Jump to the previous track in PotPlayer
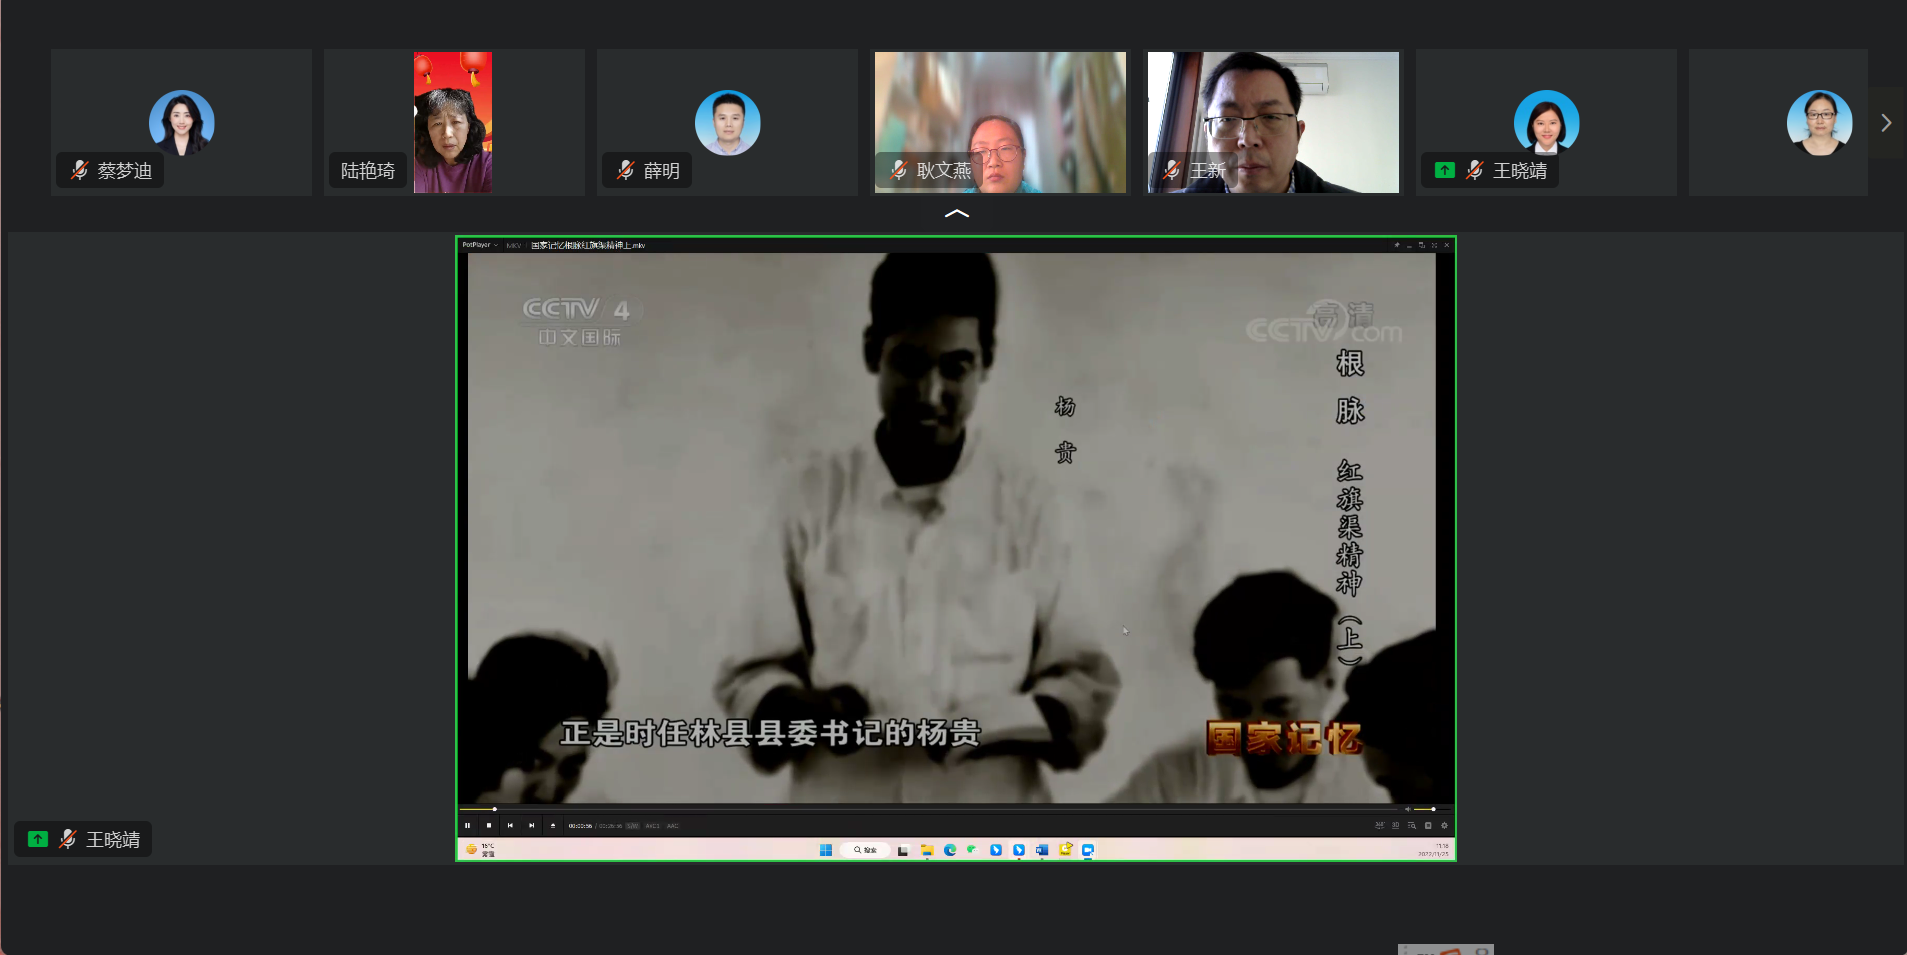 click(x=510, y=825)
